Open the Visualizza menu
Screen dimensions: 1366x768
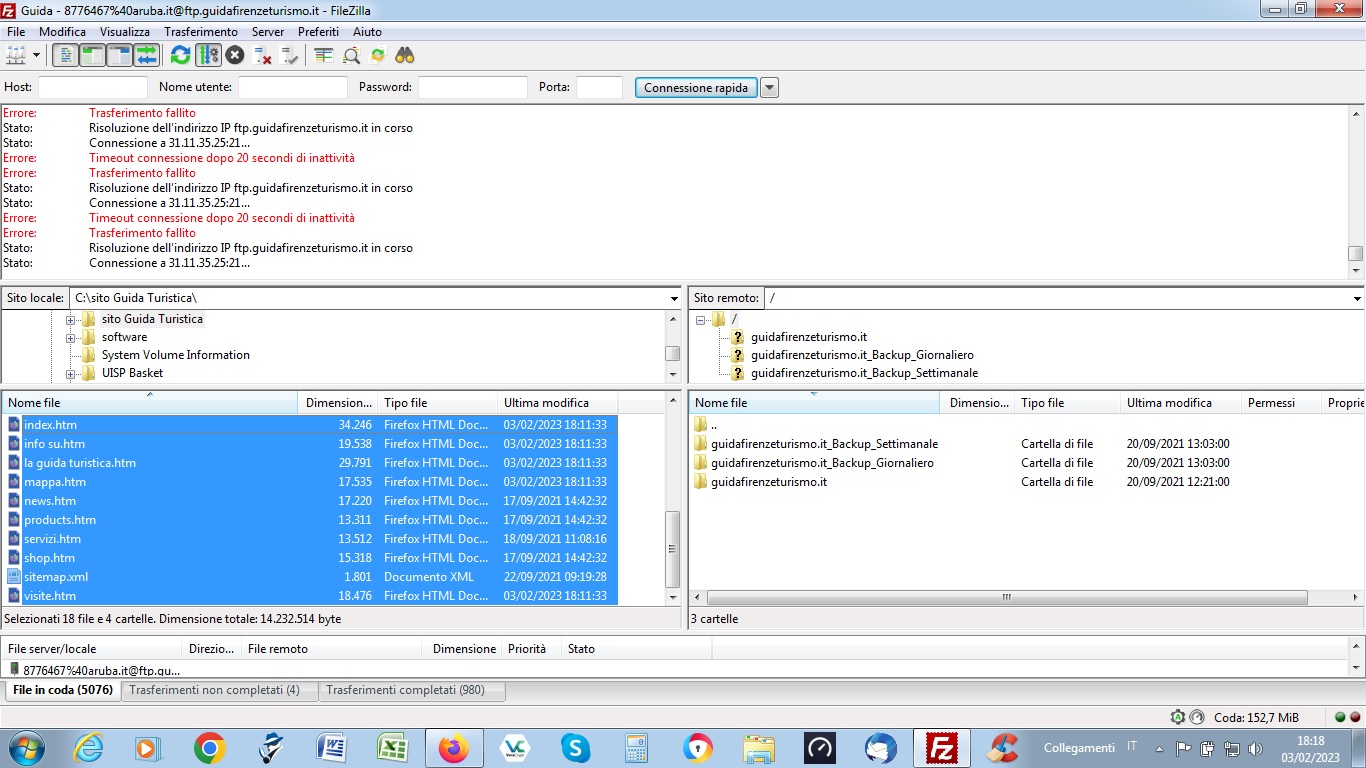tap(125, 32)
